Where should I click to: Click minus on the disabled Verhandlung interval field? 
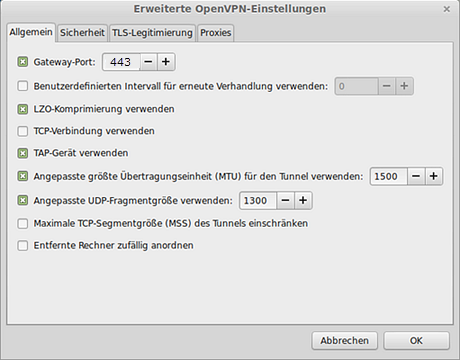(387, 86)
